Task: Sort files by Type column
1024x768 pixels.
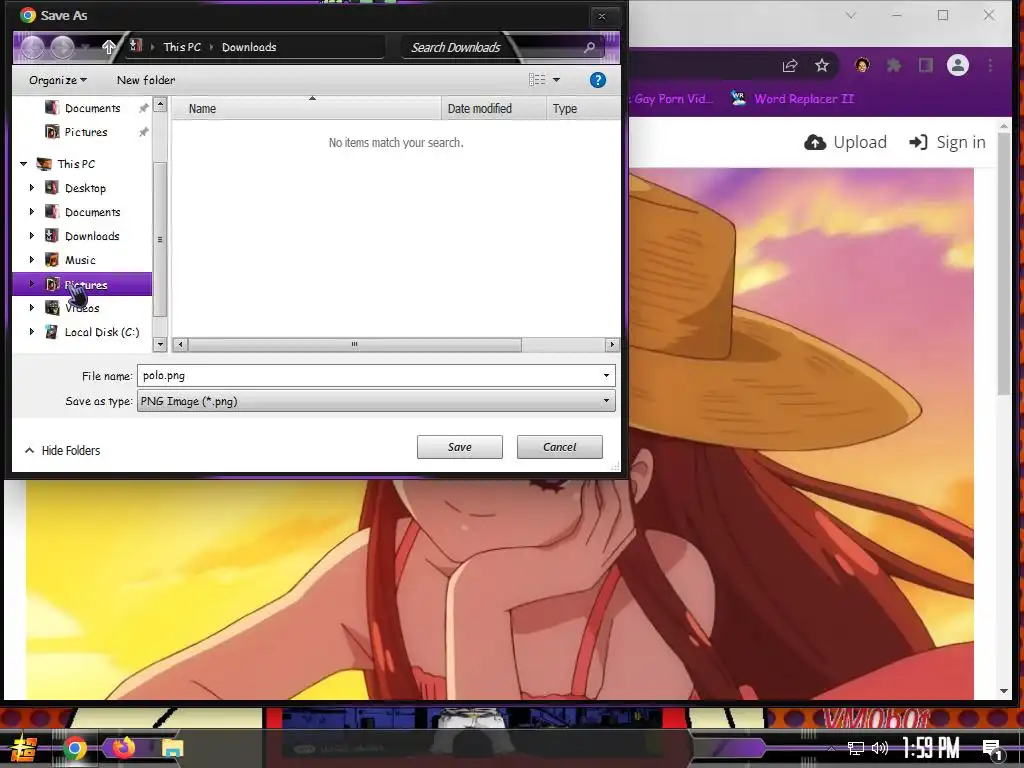Action: coord(583,108)
